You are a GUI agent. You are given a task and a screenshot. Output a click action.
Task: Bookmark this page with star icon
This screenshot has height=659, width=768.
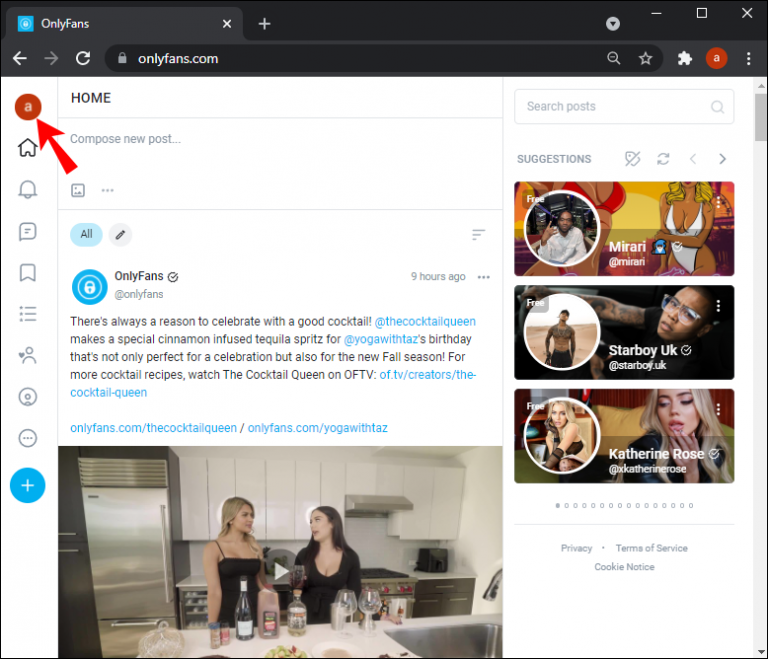pos(645,58)
